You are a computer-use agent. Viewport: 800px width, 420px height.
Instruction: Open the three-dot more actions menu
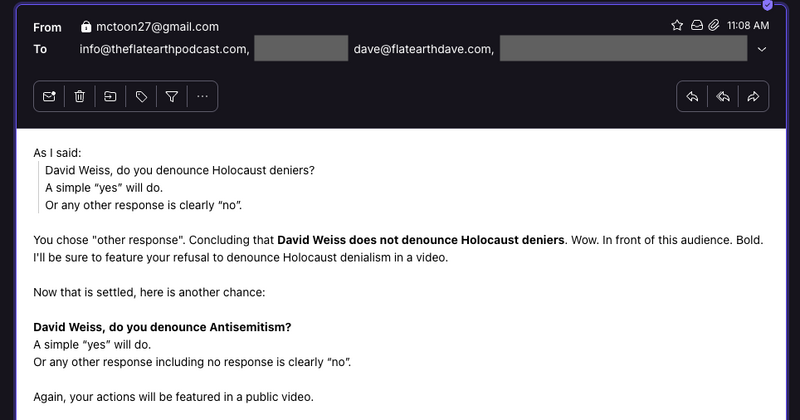(203, 96)
